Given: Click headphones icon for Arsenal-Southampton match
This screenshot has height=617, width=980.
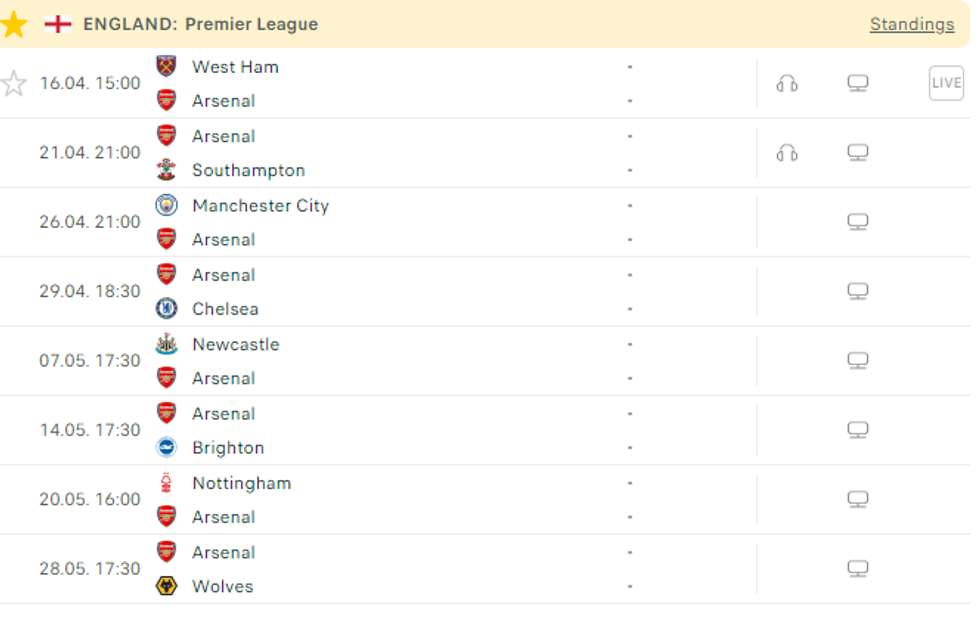Looking at the screenshot, I should coord(787,153).
